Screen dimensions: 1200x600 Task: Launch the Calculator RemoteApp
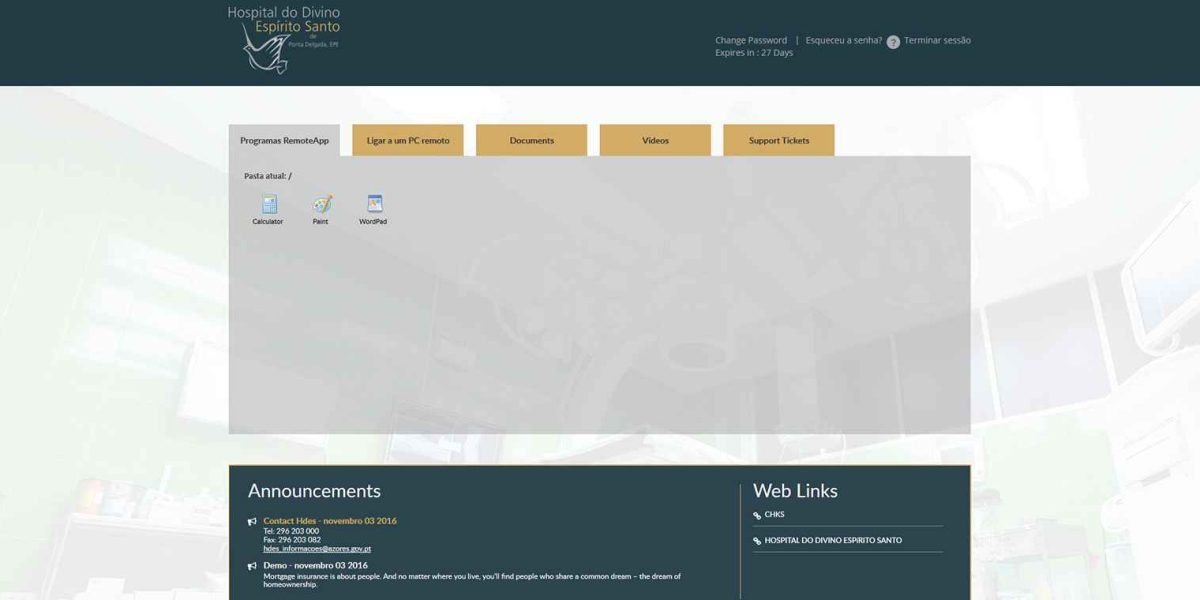(268, 207)
